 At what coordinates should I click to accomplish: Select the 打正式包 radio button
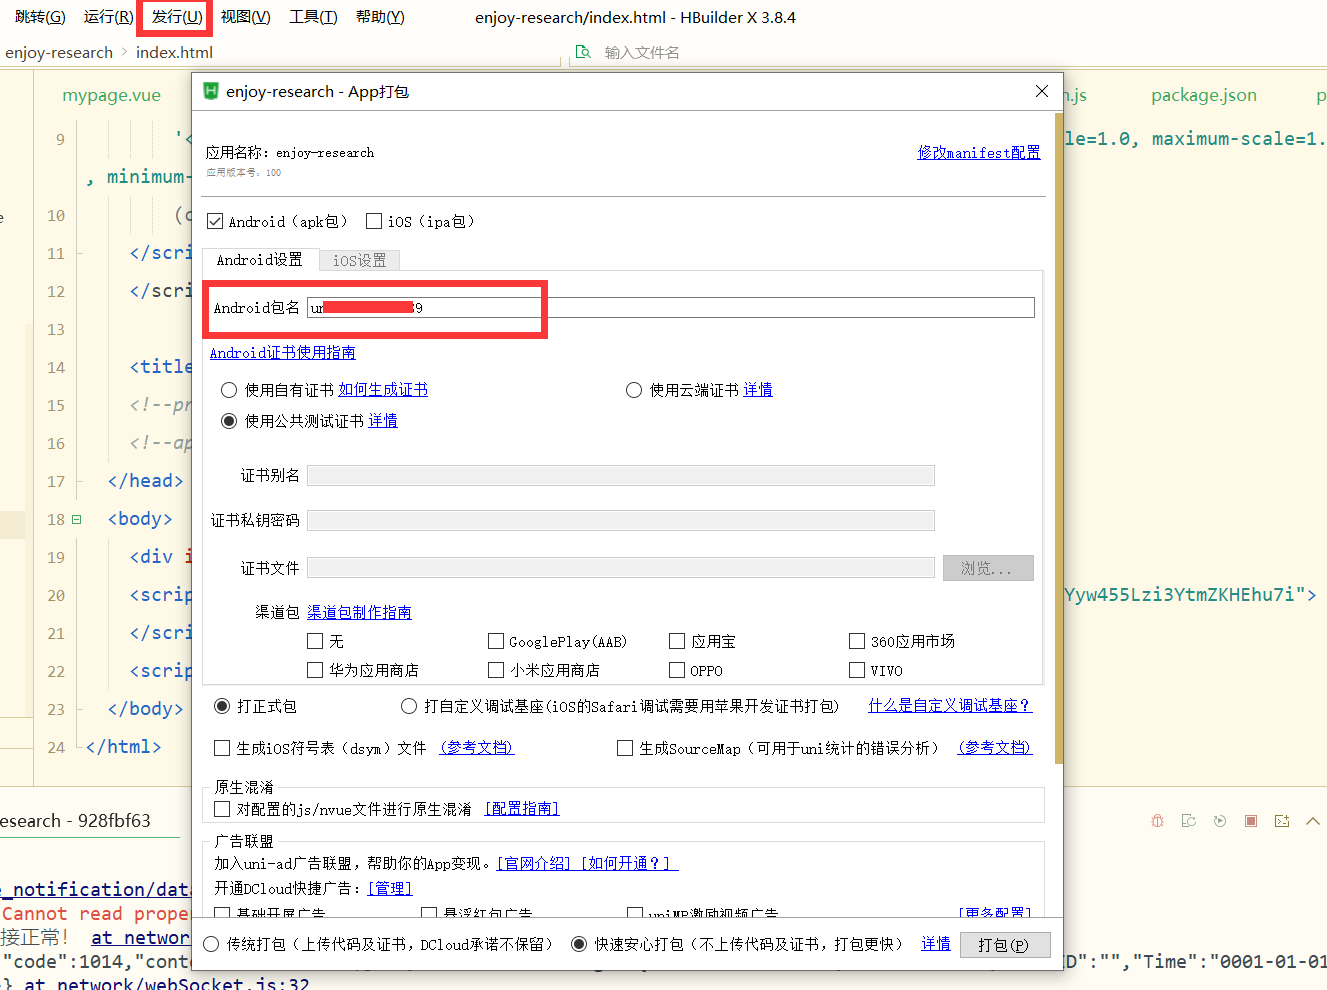[222, 706]
